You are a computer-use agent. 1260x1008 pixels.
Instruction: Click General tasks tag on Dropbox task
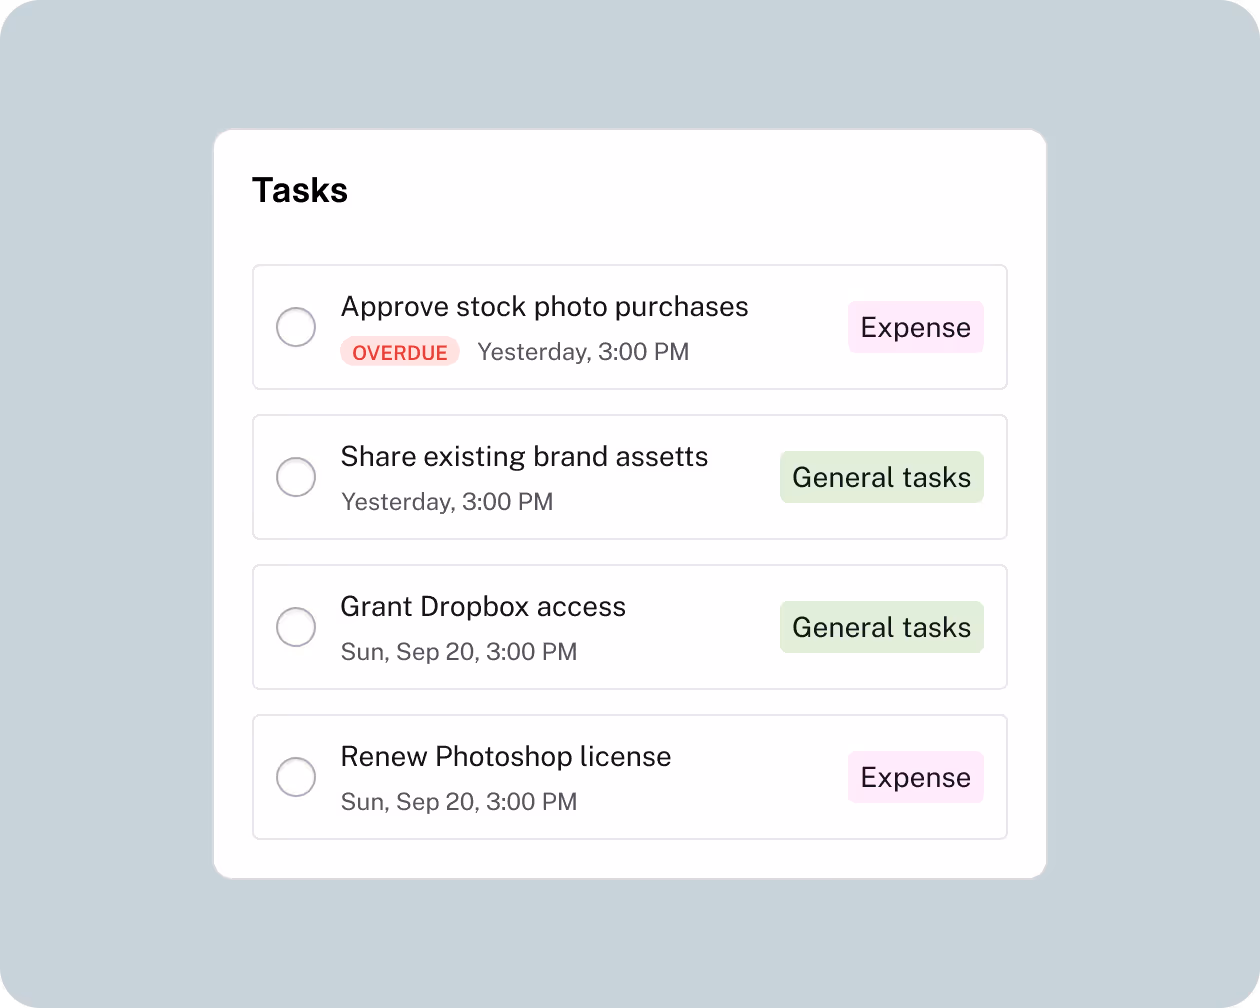click(x=881, y=627)
